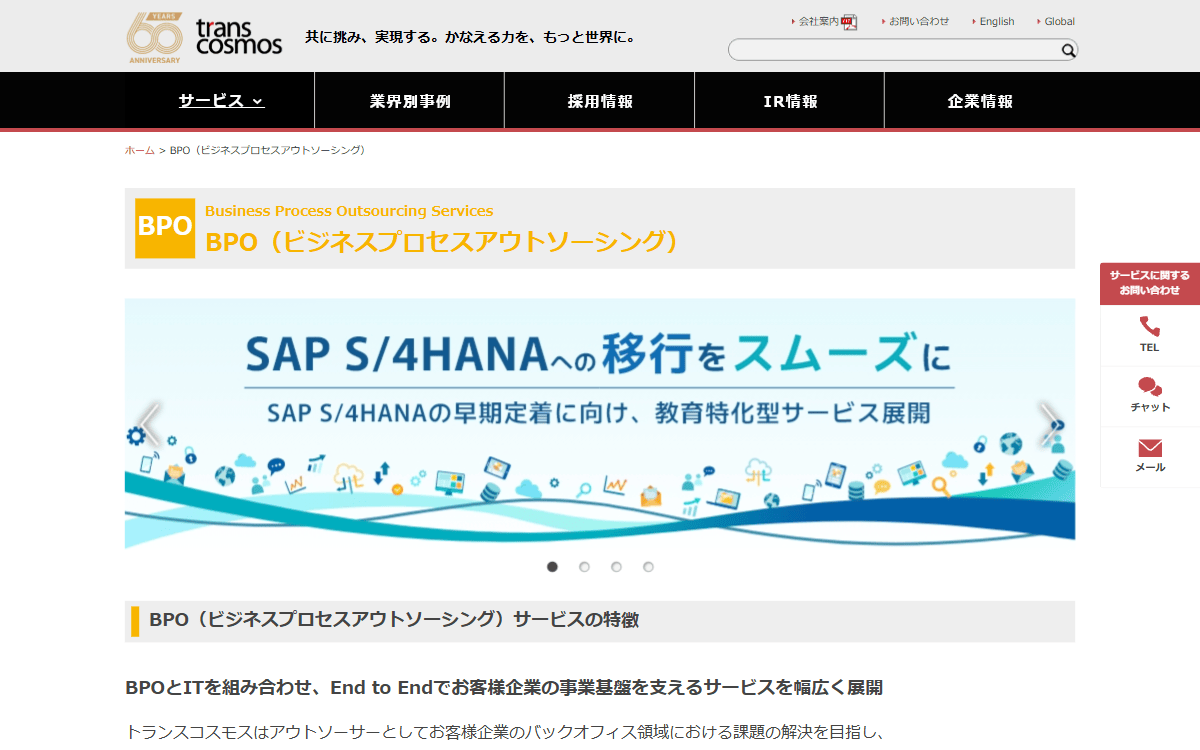1200x750 pixels.
Task: Open the 採用情報 menu item
Action: (600, 101)
